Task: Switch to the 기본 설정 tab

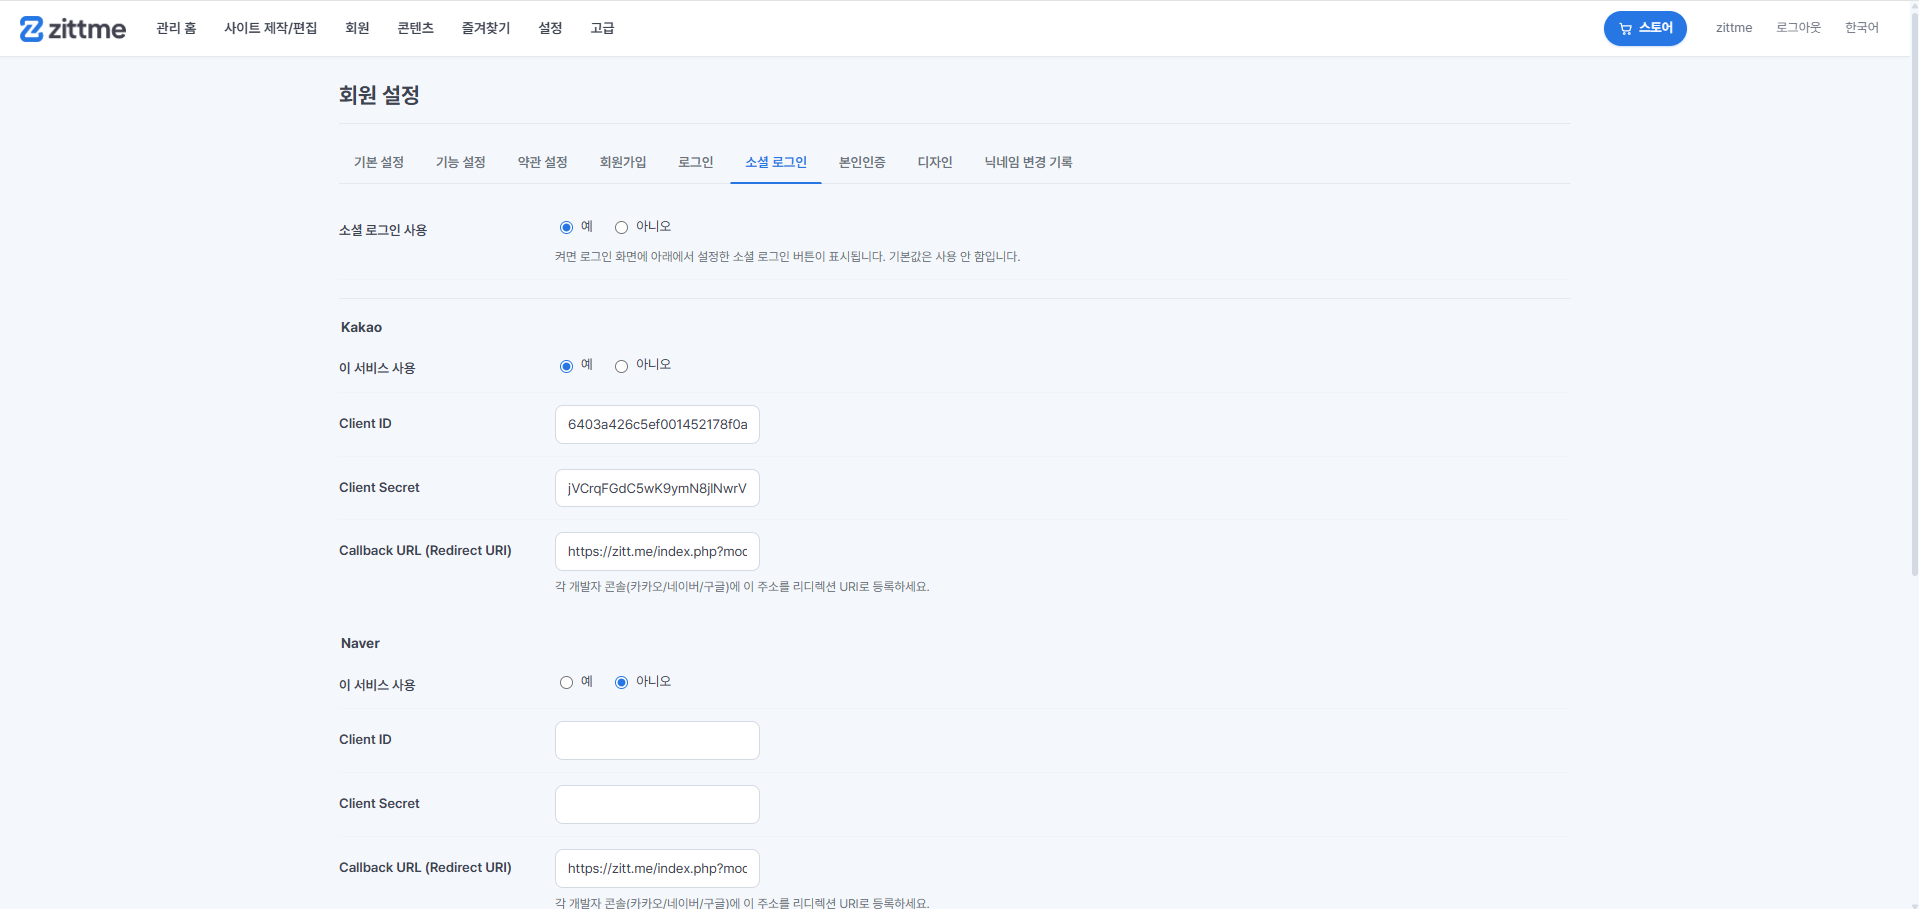Action: click(x=379, y=162)
